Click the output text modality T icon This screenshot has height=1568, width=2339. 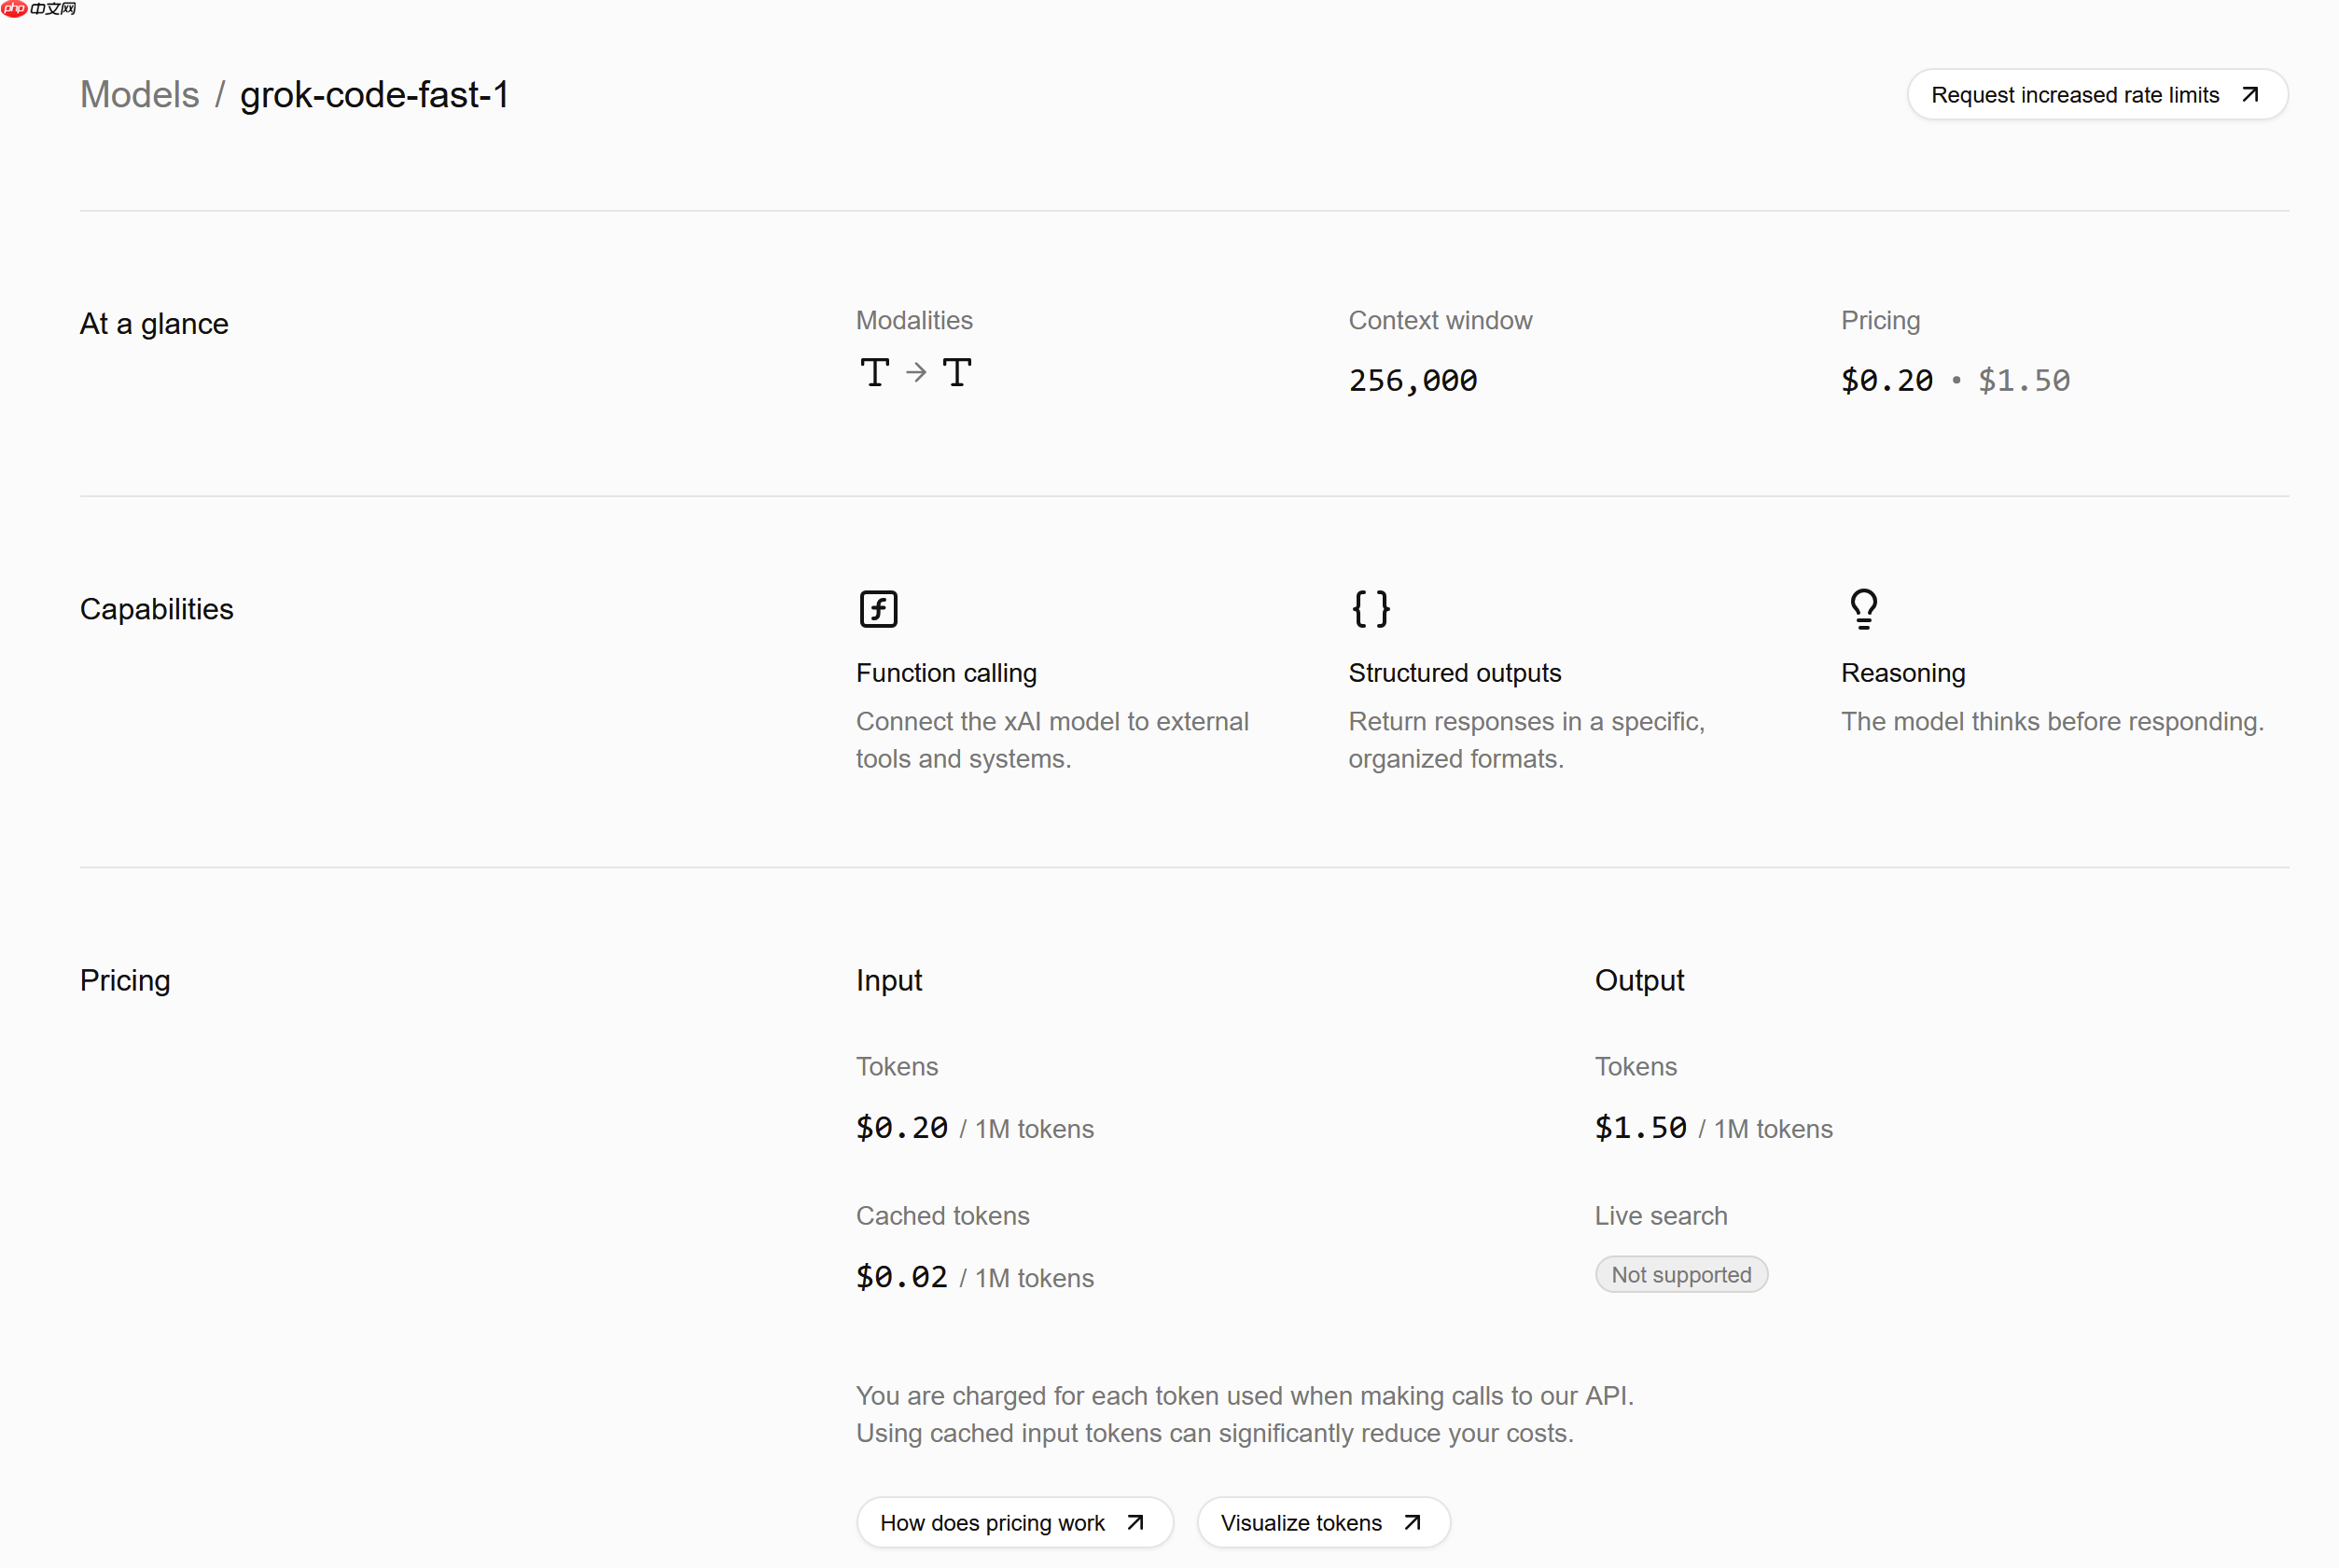click(956, 372)
